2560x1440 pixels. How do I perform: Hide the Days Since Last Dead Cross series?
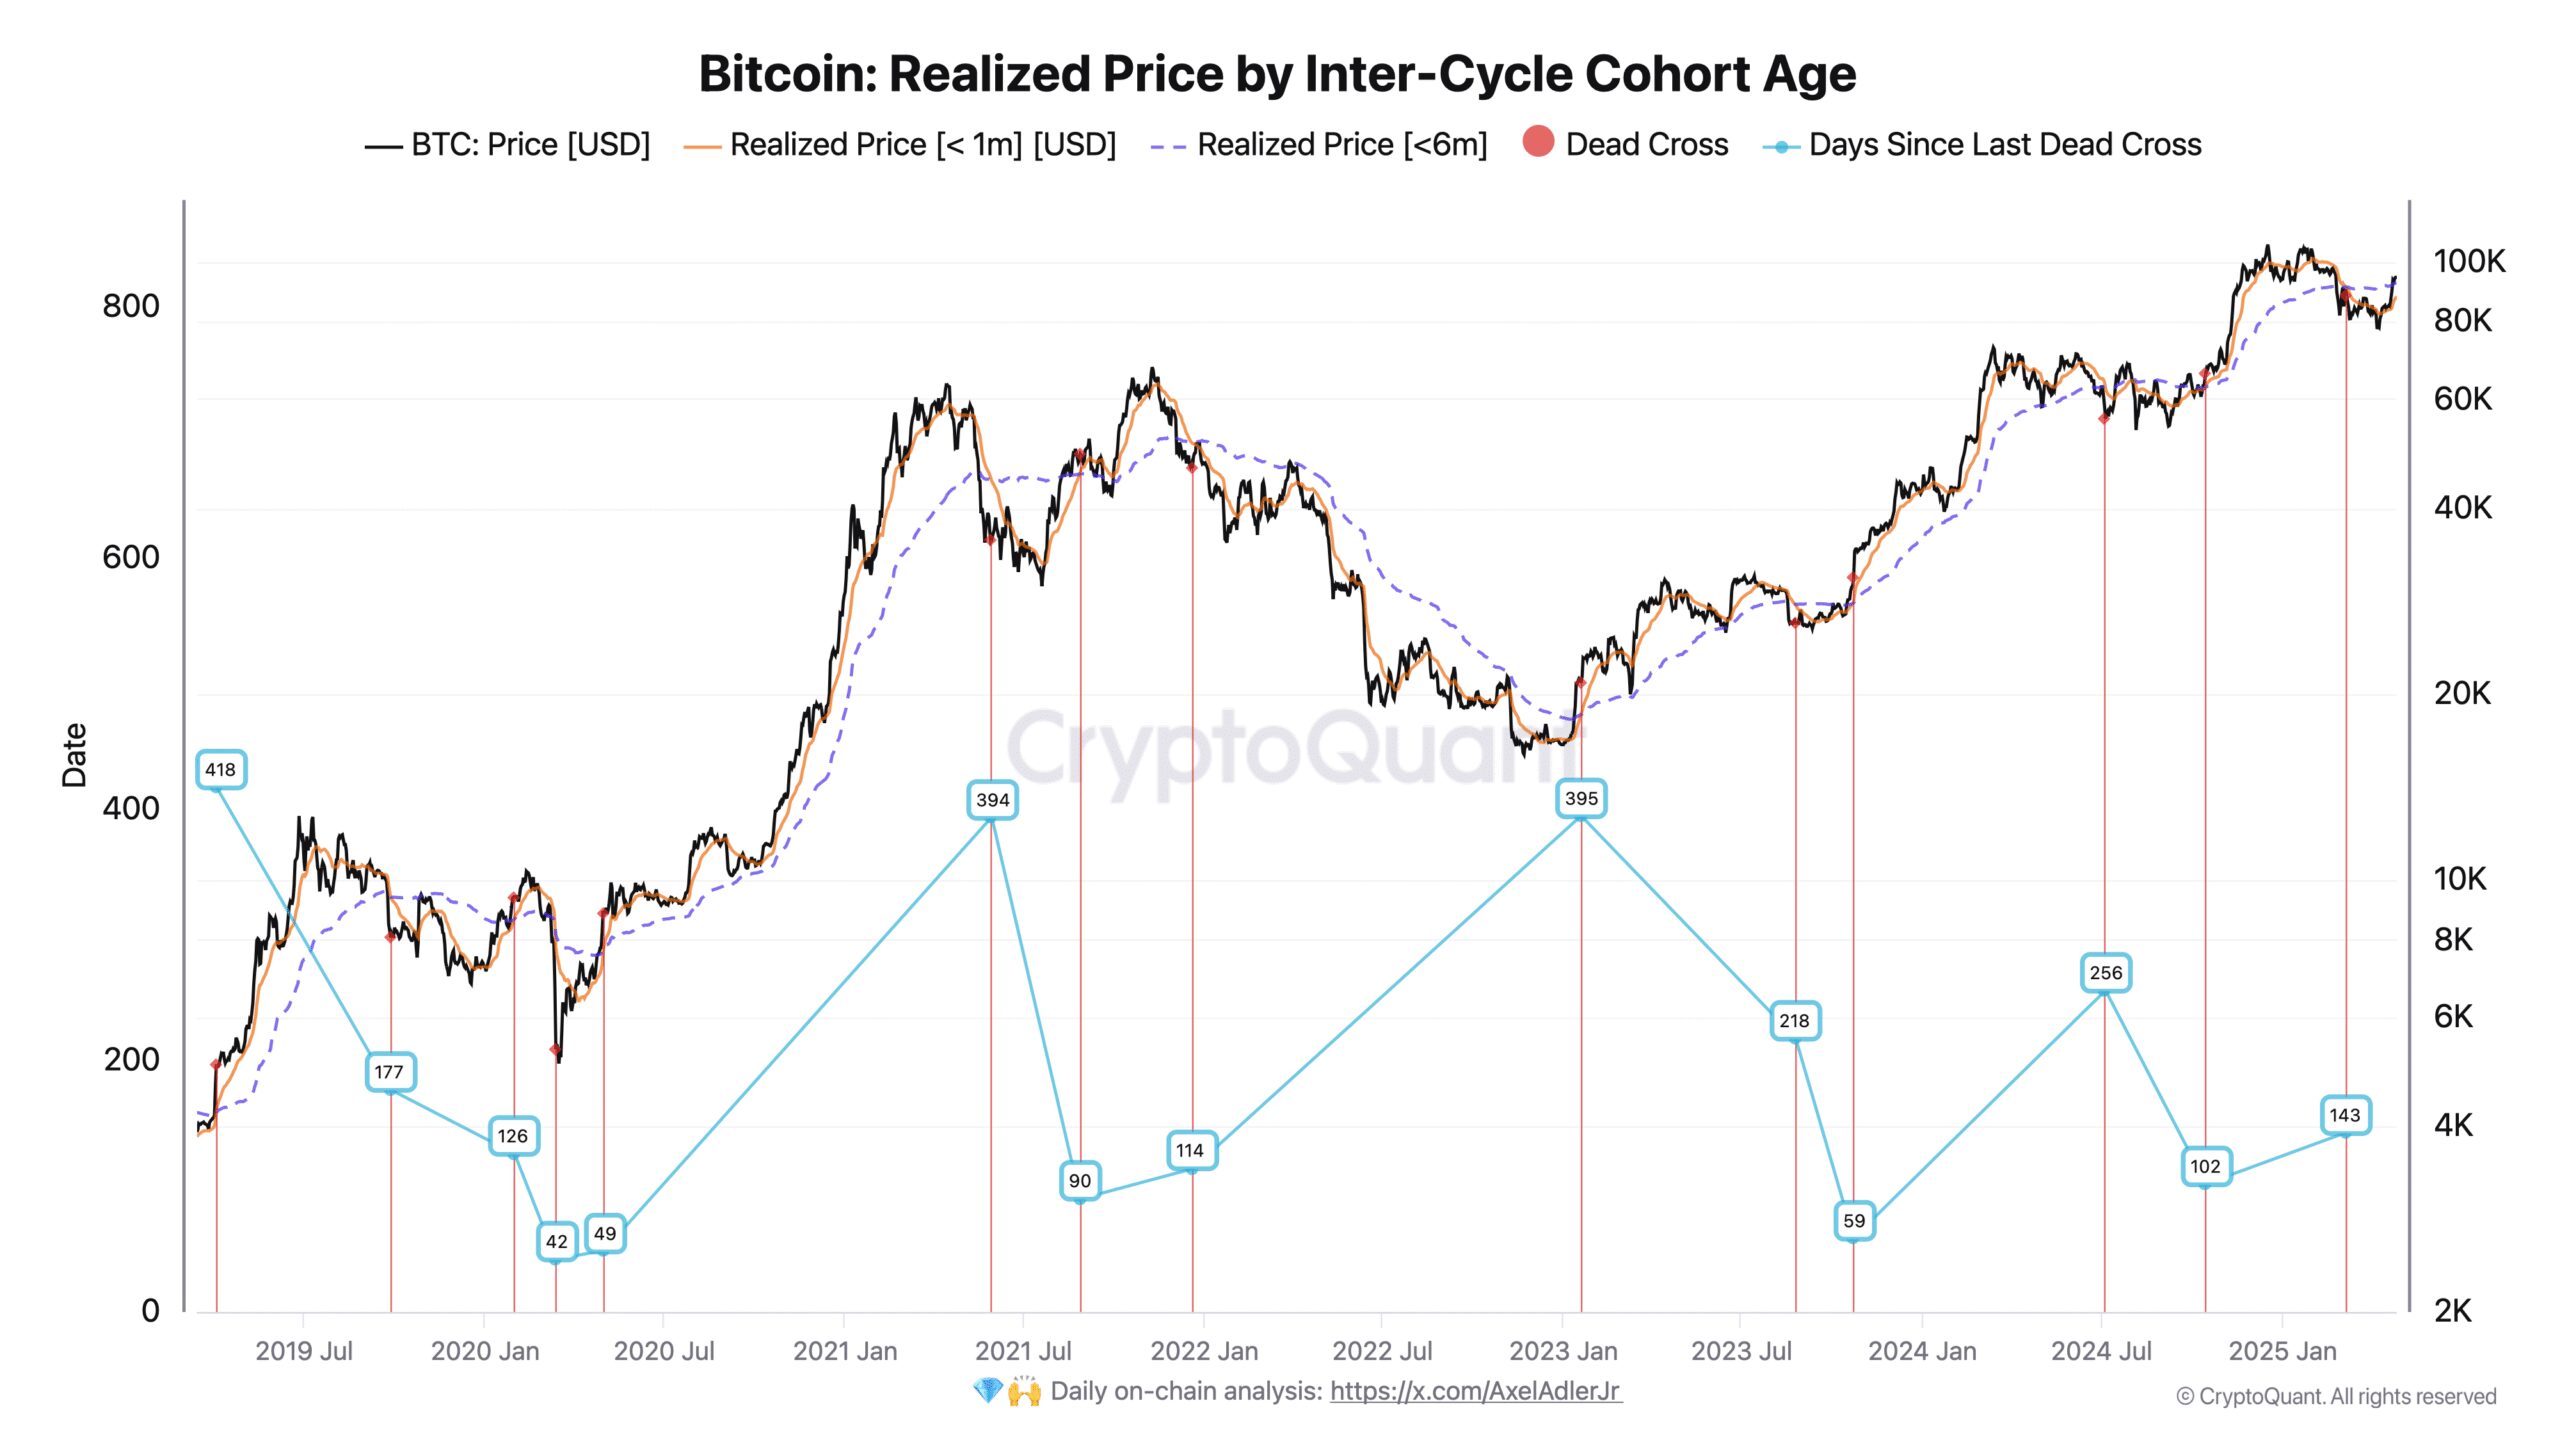(x=2005, y=145)
